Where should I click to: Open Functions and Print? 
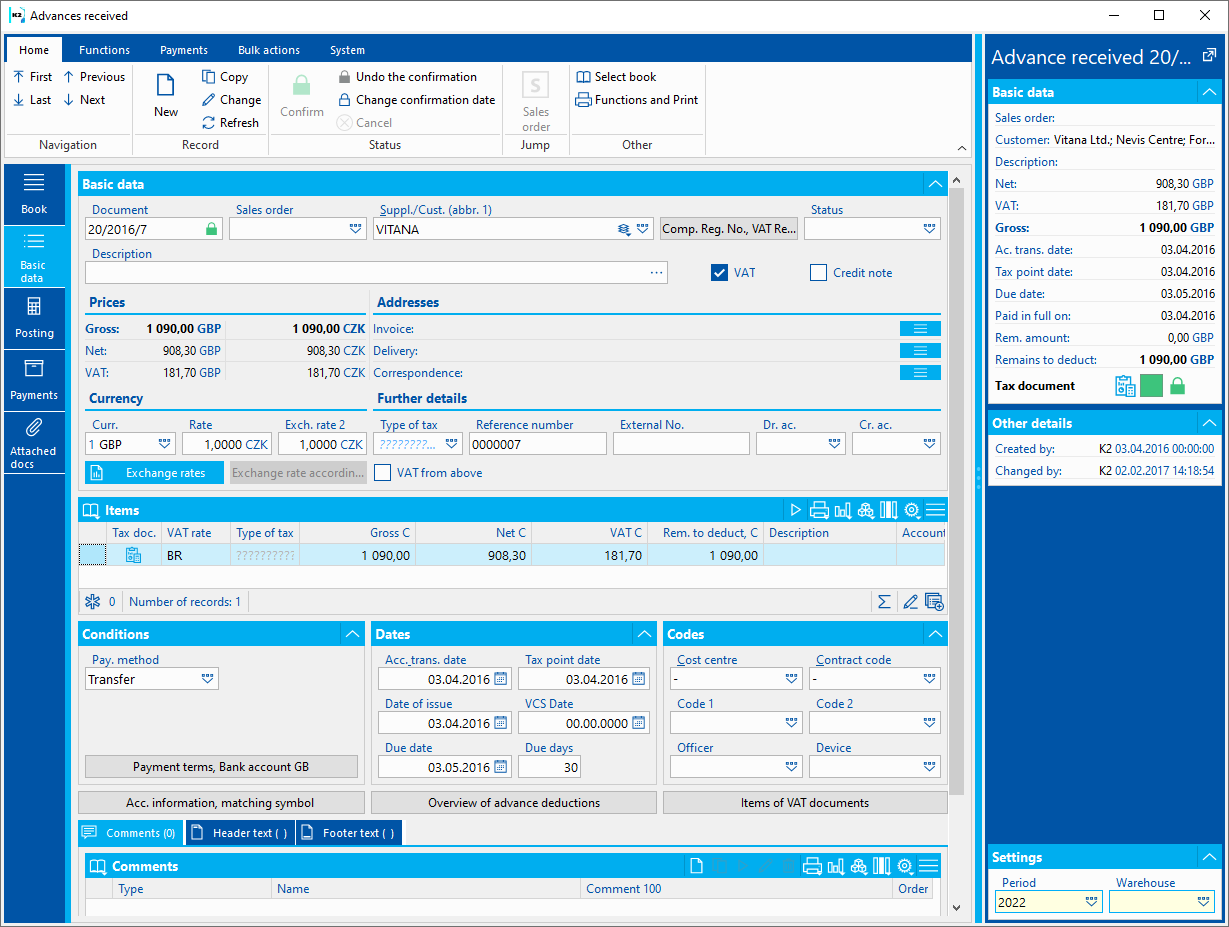point(637,100)
